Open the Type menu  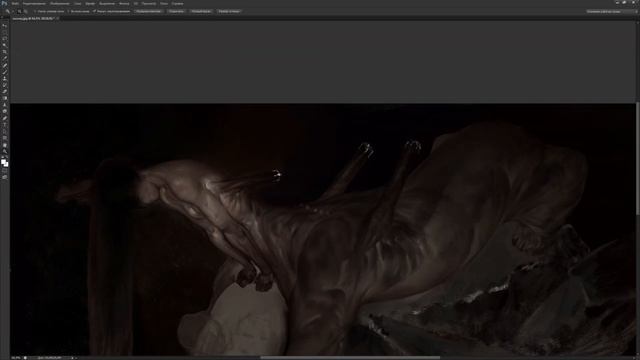coord(90,3)
